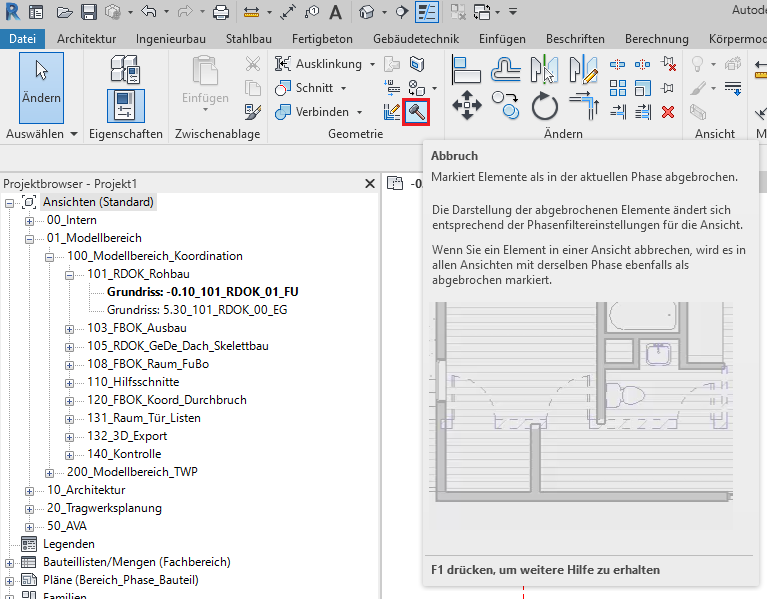Open the Datei tab
767x599 pixels.
(21, 39)
